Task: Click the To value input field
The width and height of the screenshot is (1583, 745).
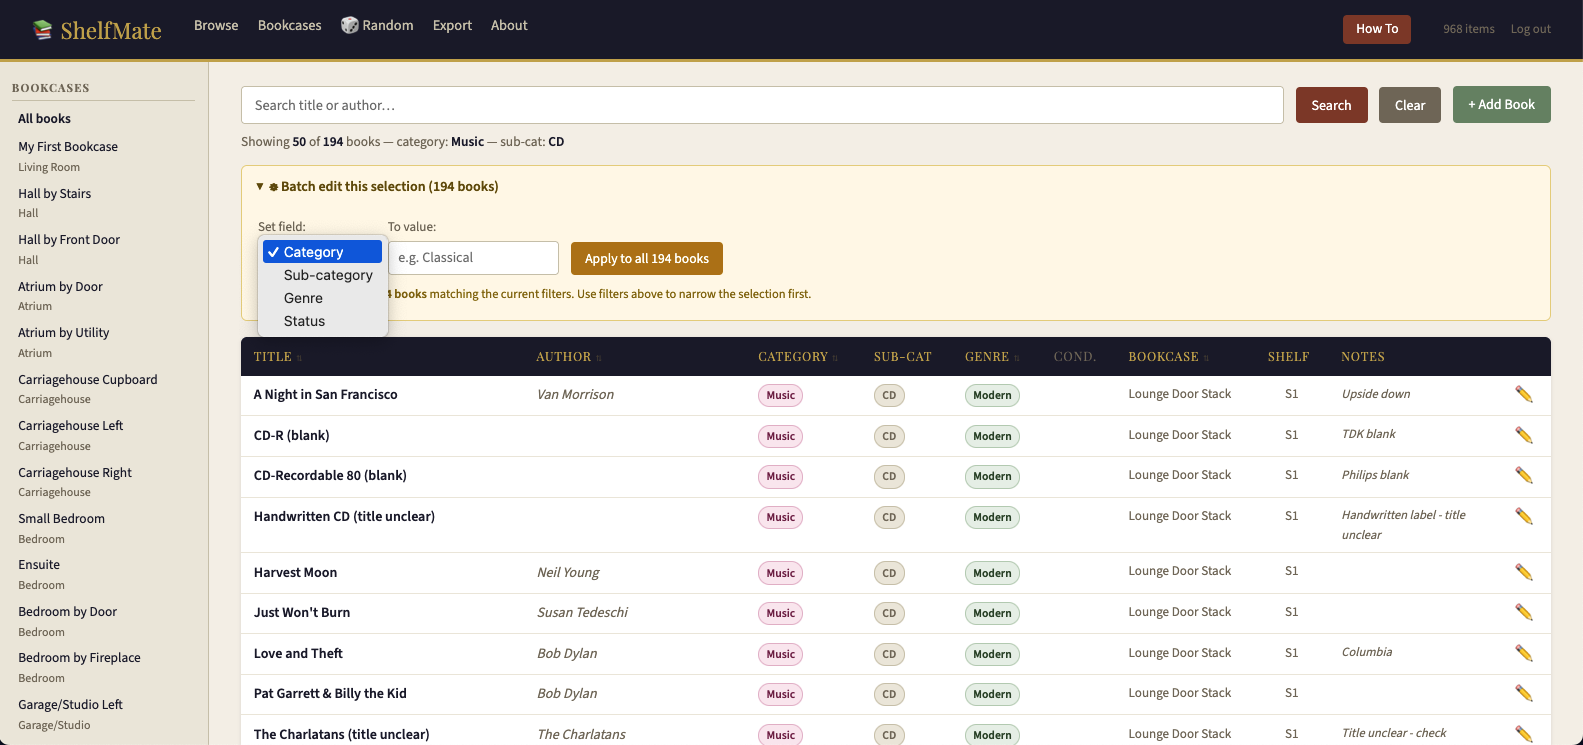Action: tap(473, 257)
